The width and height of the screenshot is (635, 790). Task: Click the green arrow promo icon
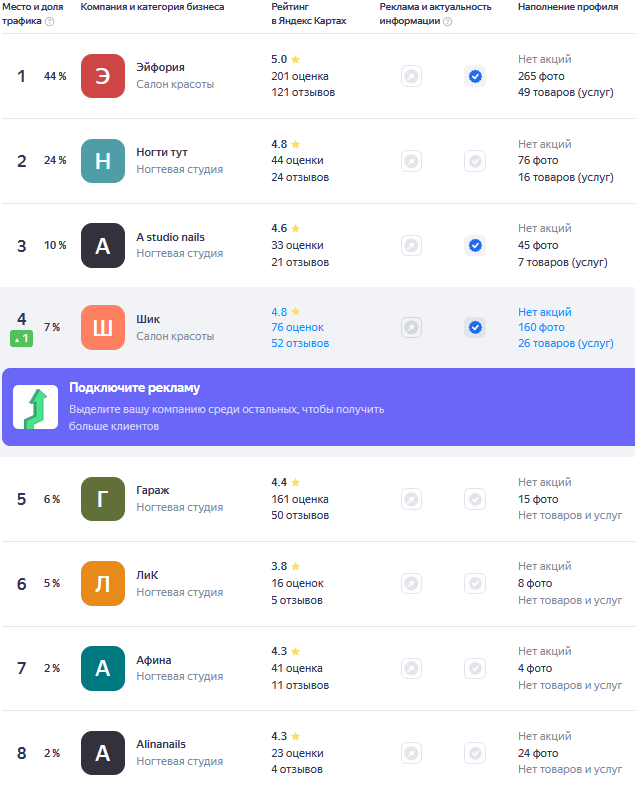(x=35, y=407)
